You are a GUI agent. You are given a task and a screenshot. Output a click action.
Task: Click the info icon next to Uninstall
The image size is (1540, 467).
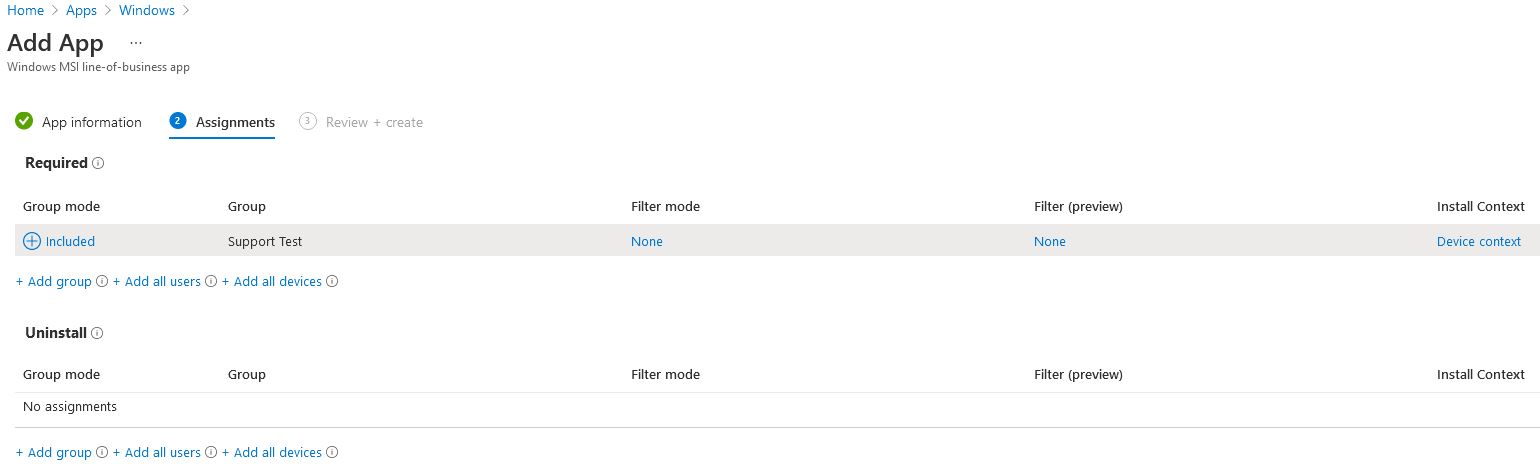[x=97, y=333]
